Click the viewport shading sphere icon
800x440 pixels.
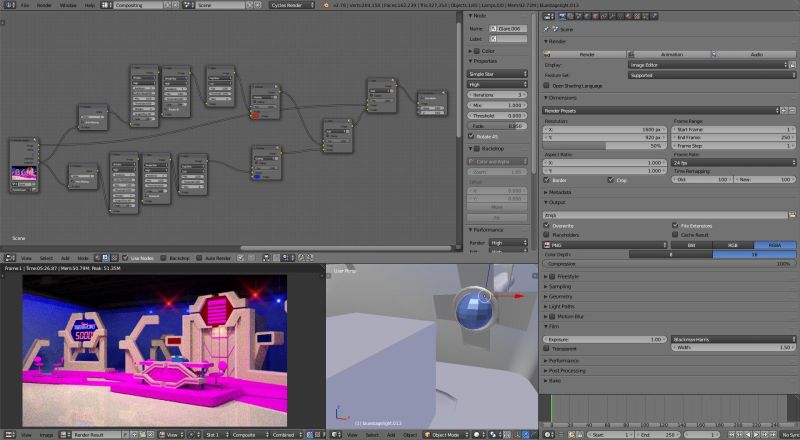click(x=477, y=435)
